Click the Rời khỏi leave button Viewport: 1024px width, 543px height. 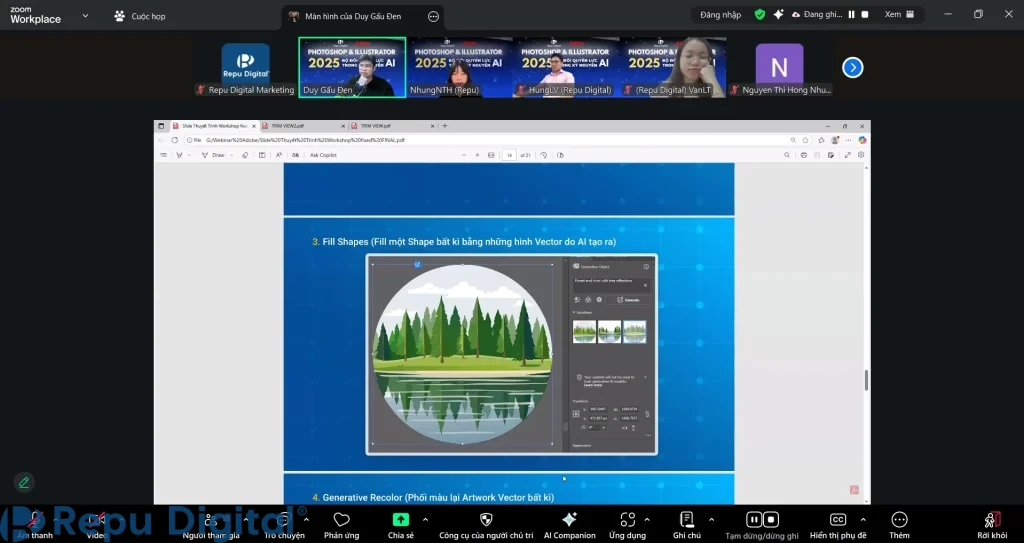[x=992, y=520]
